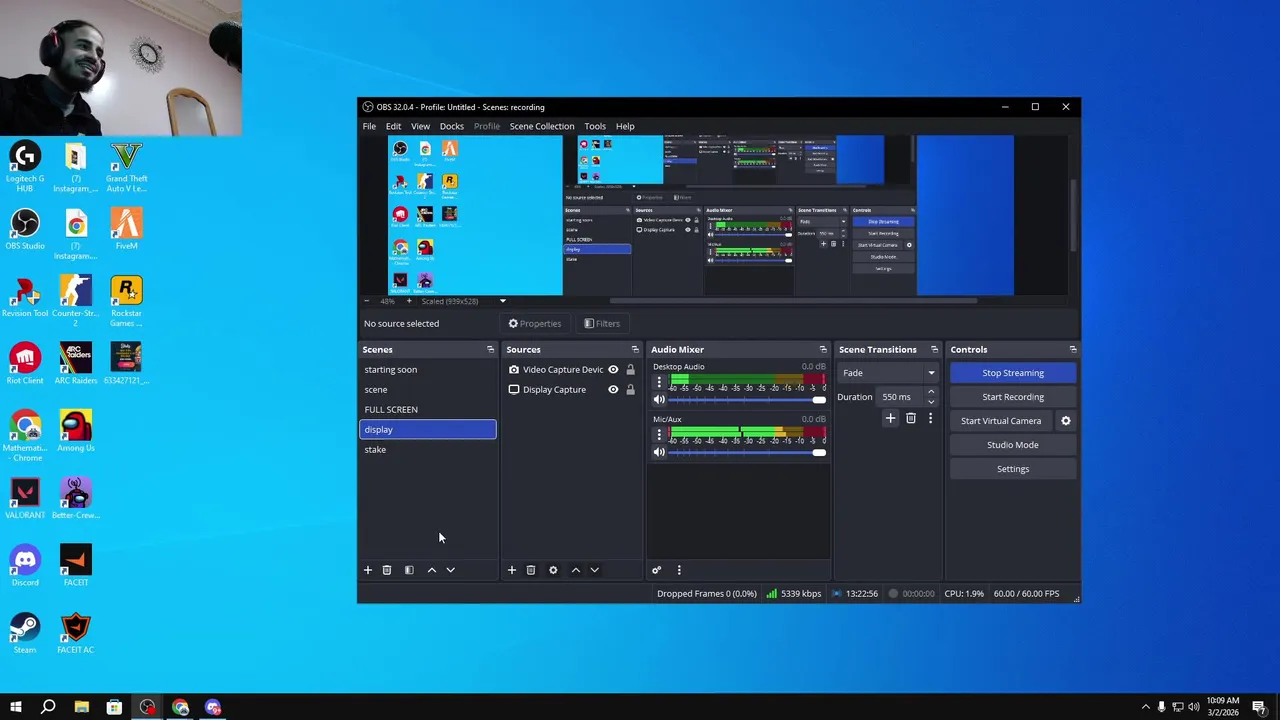1280x720 pixels.
Task: Delete selected source using trash icon
Action: (x=531, y=570)
